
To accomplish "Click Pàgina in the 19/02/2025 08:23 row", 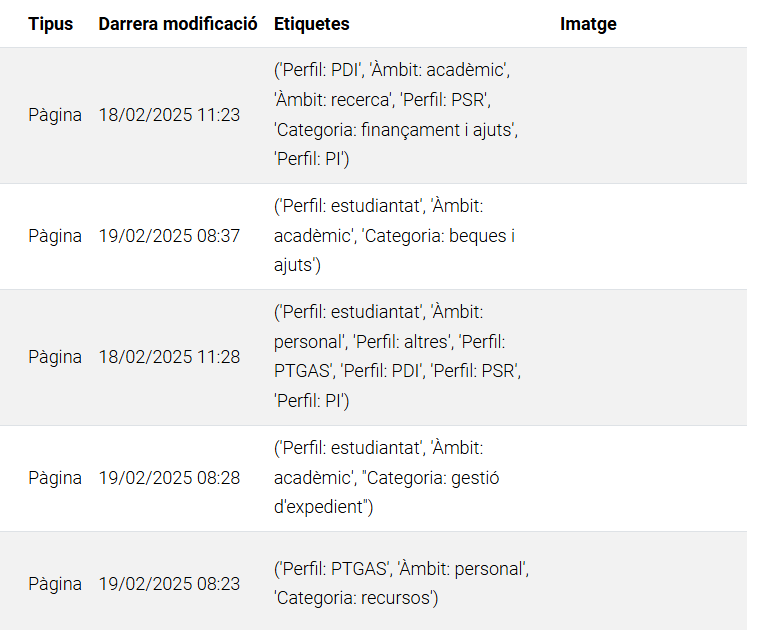I will click(x=55, y=584).
